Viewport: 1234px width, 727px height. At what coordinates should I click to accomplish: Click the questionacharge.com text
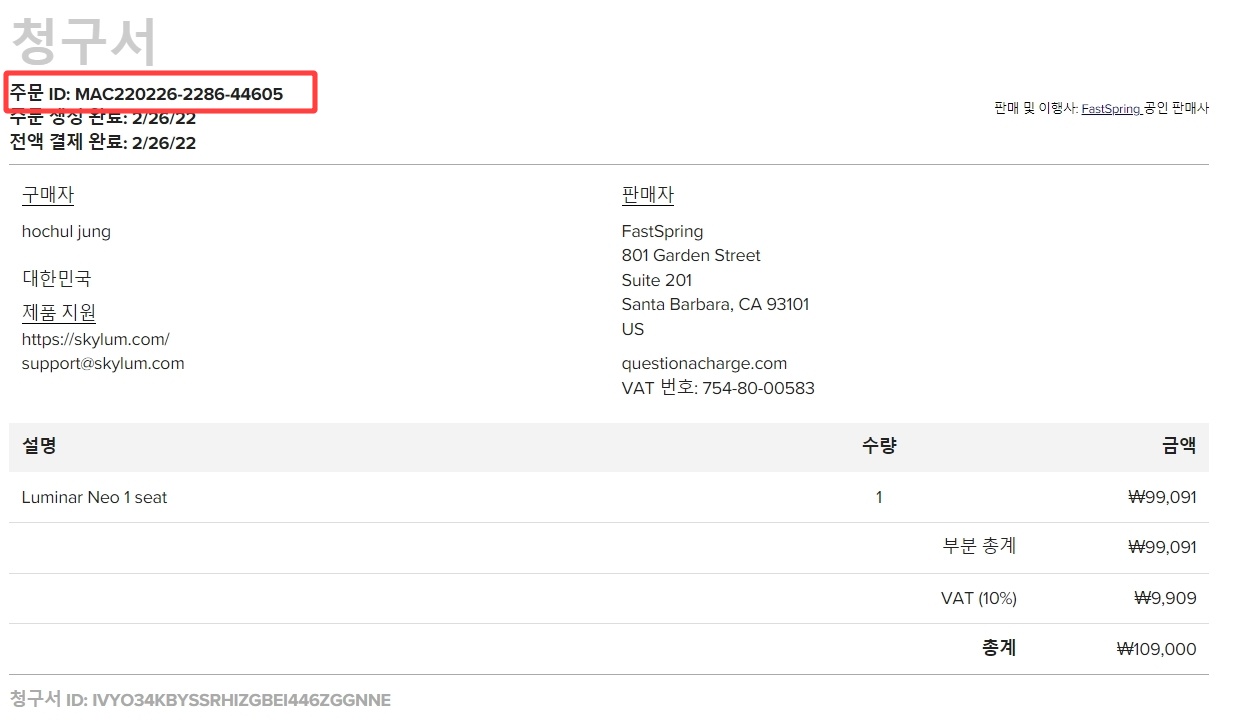tap(704, 364)
